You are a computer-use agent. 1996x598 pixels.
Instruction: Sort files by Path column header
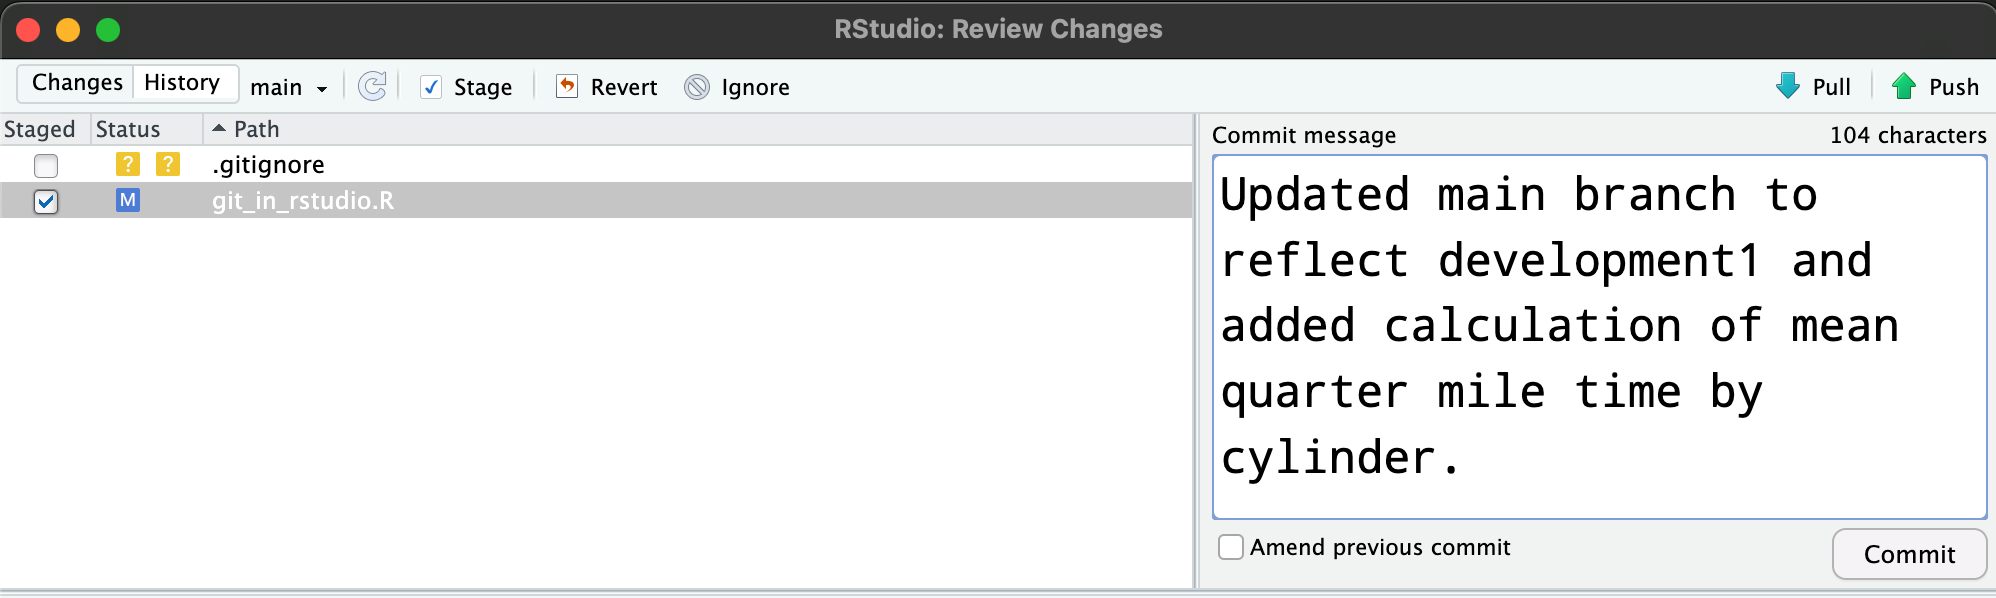[x=256, y=129]
